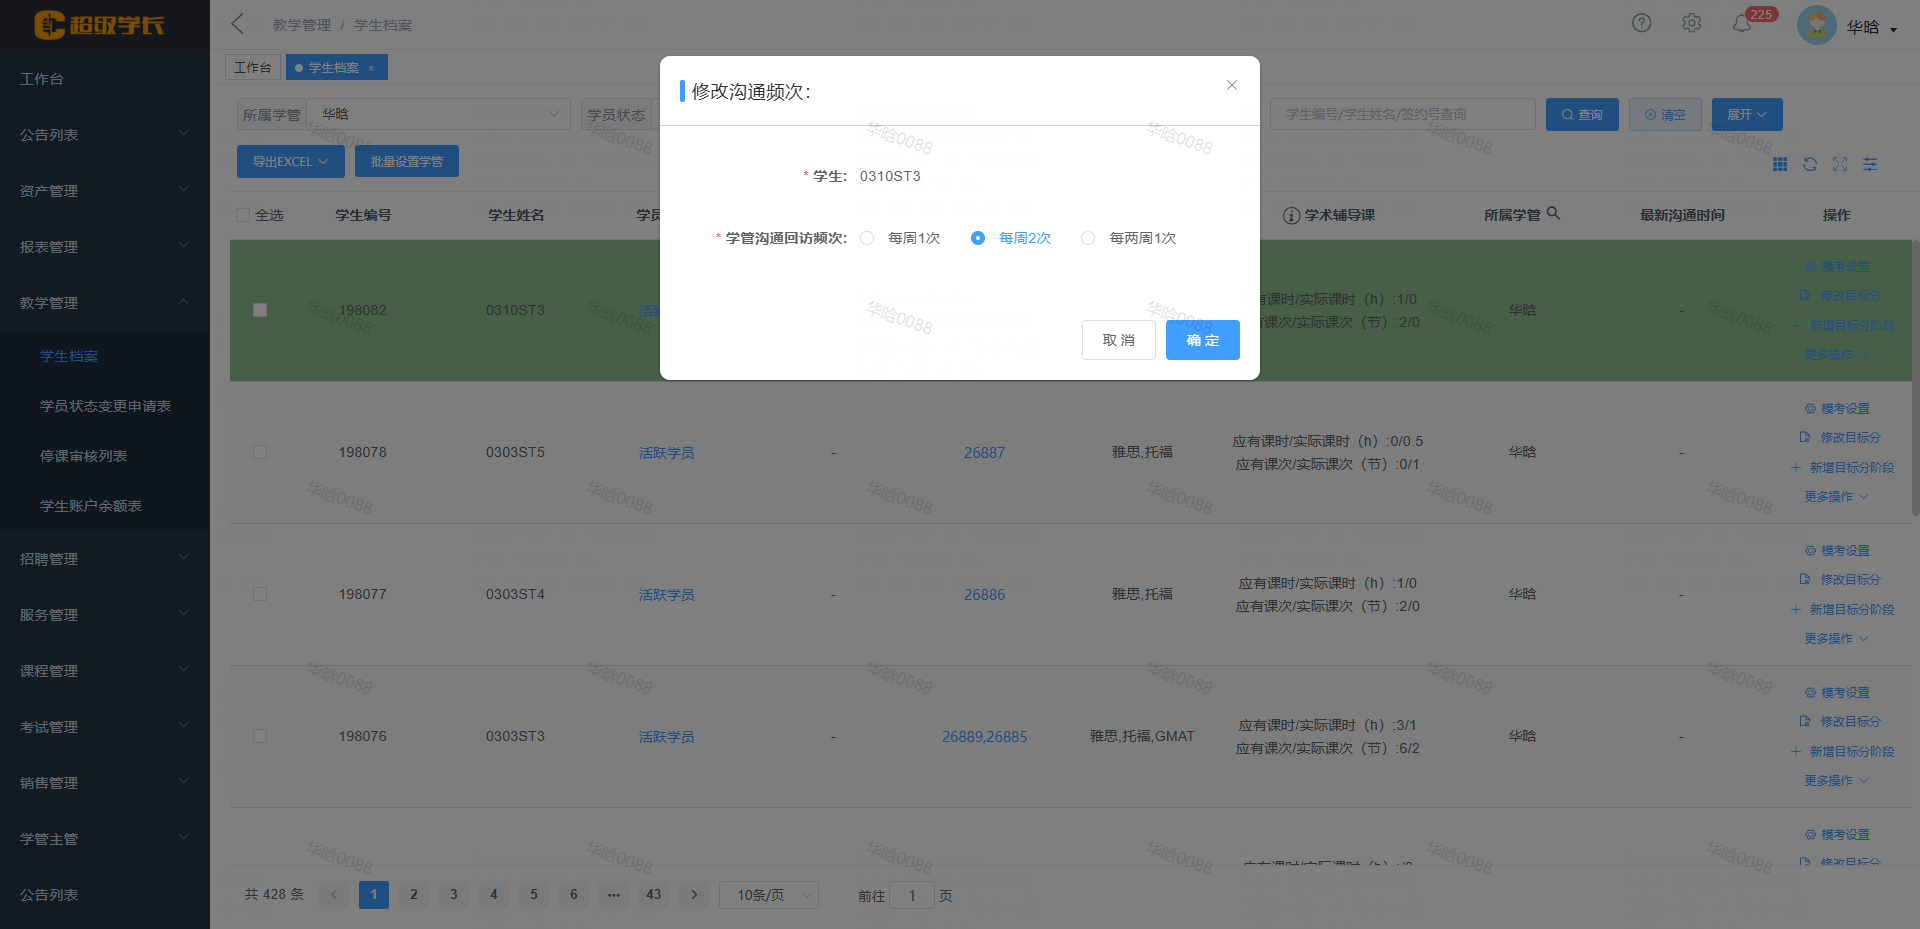The height and width of the screenshot is (929, 1920).
Task: Open the 导出EXCEL dropdown
Action: [x=290, y=161]
